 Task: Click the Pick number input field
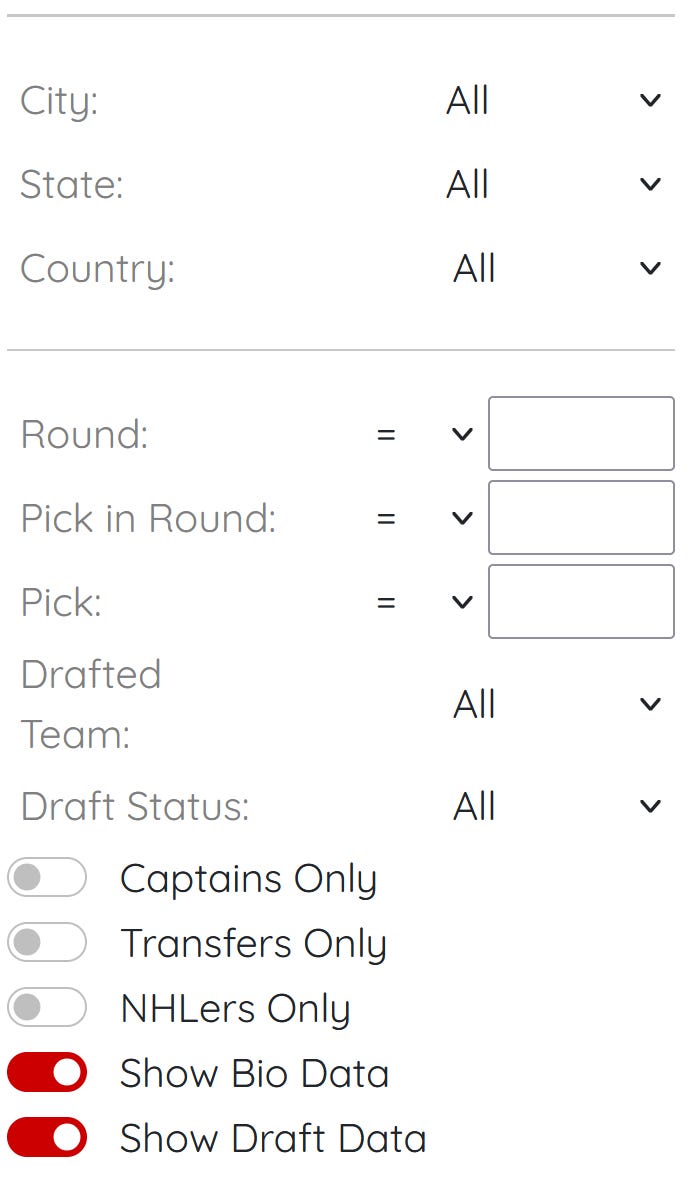coord(581,602)
